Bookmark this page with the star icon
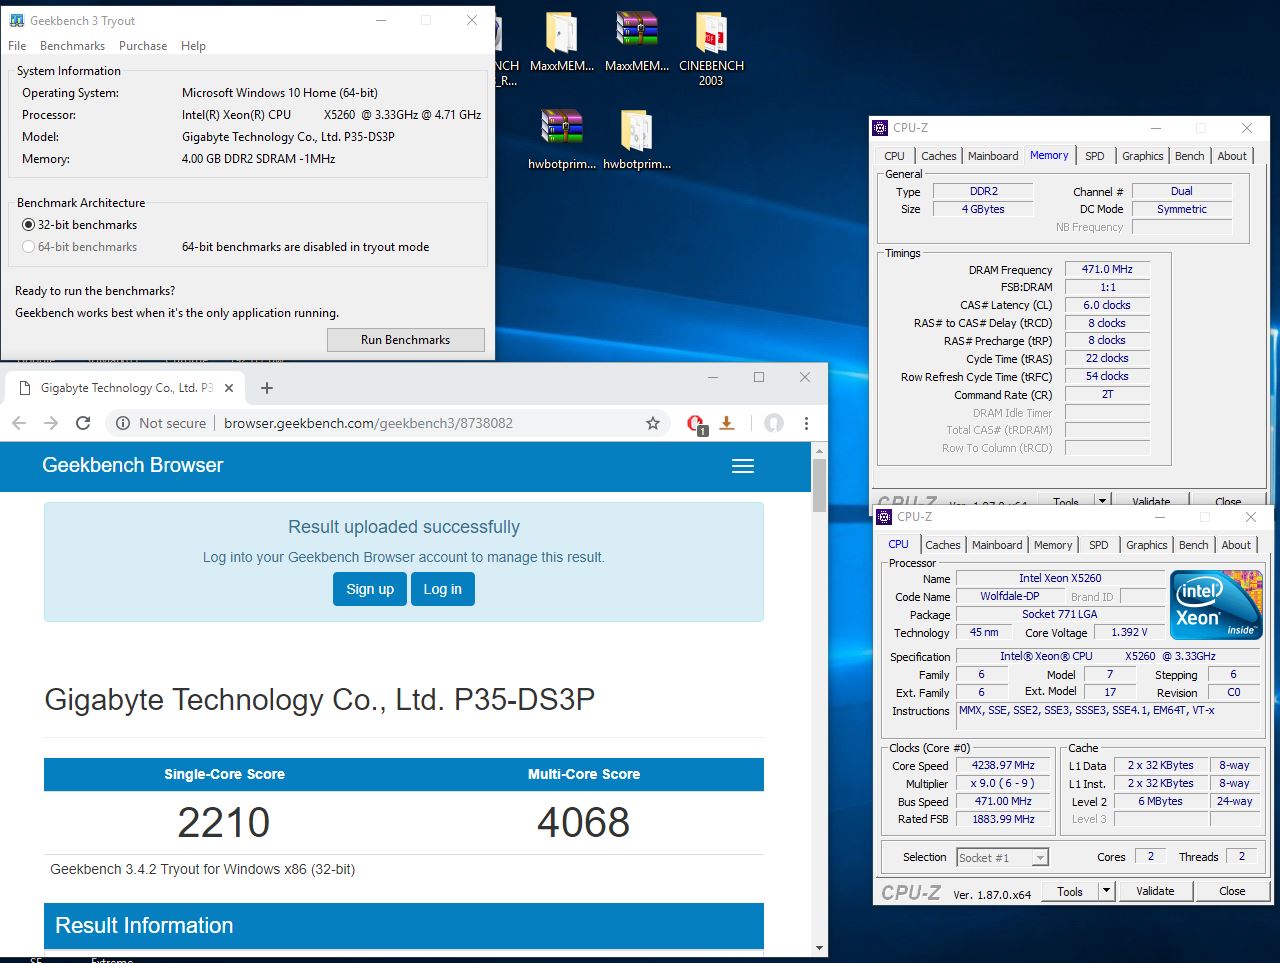The width and height of the screenshot is (1280, 963). (653, 423)
